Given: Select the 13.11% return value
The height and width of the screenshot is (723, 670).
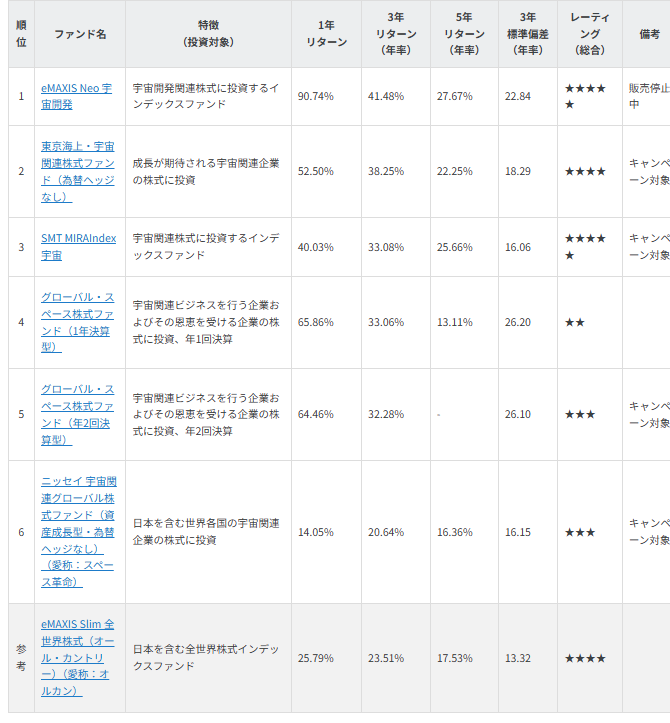Looking at the screenshot, I should point(455,322).
